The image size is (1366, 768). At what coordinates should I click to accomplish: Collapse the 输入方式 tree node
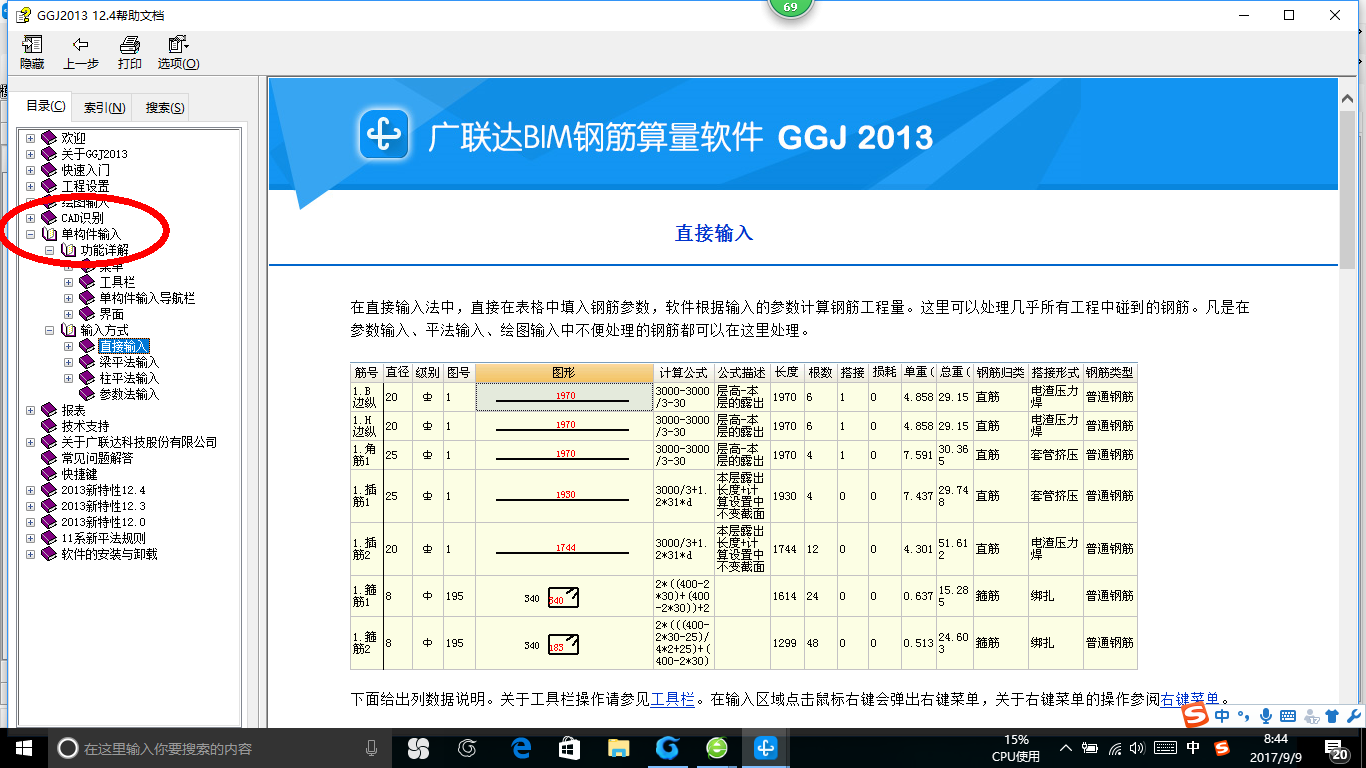(x=49, y=330)
